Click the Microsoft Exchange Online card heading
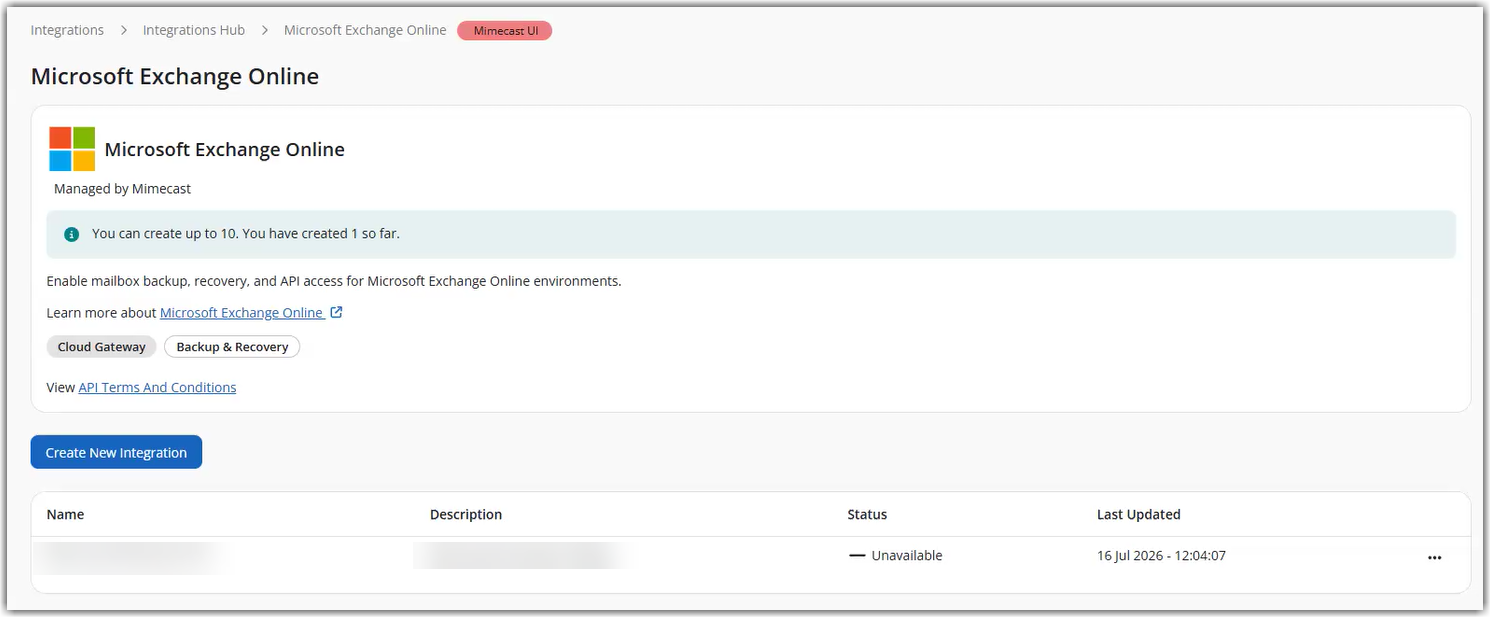The width and height of the screenshot is (1491, 618). point(225,149)
